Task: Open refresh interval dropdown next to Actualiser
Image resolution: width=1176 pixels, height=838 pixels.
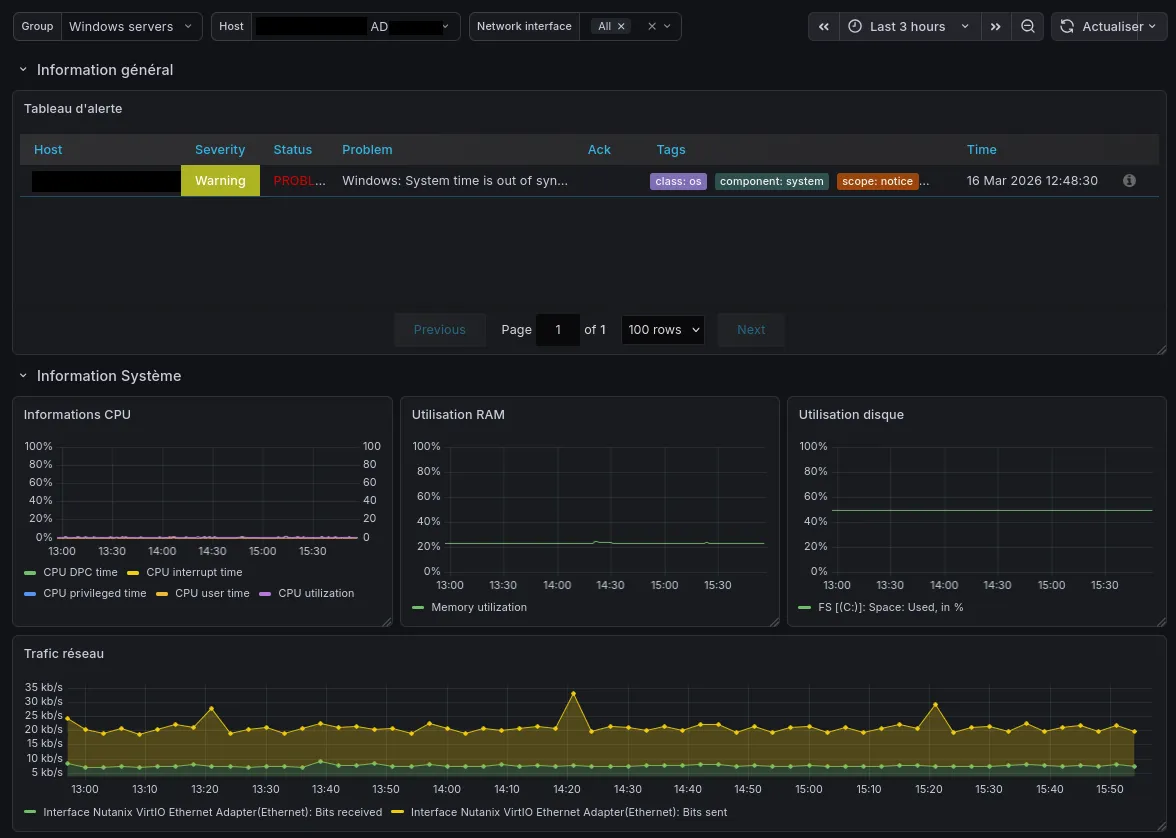Action: tap(1152, 27)
